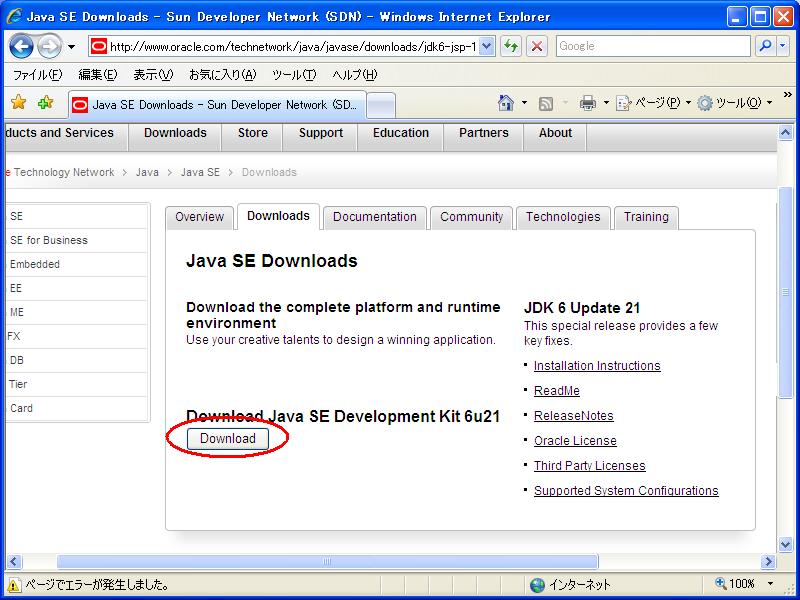
Task: Click the magnifier search icon
Action: pos(765,46)
